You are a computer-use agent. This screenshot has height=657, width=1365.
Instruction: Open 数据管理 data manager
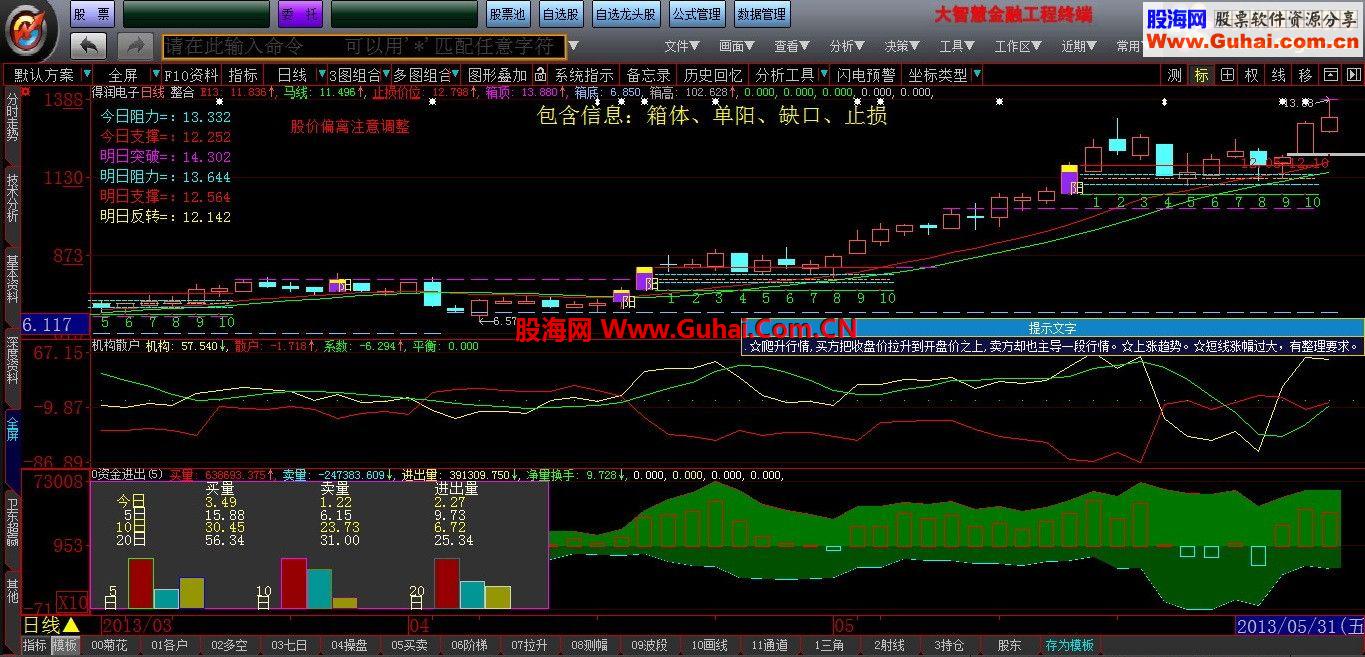point(762,14)
